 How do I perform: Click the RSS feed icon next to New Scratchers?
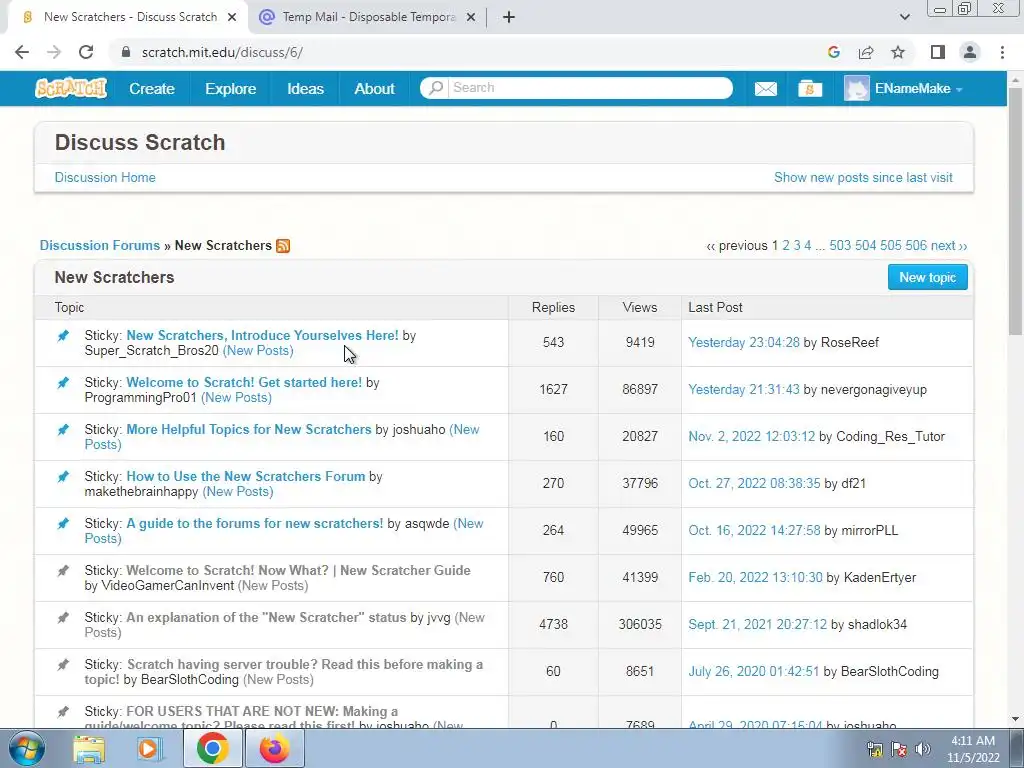pos(283,246)
